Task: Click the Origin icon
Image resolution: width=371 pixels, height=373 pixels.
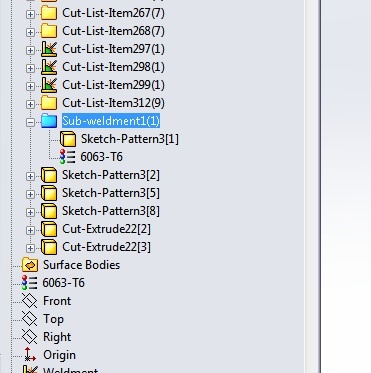Action: pyautogui.click(x=30, y=355)
